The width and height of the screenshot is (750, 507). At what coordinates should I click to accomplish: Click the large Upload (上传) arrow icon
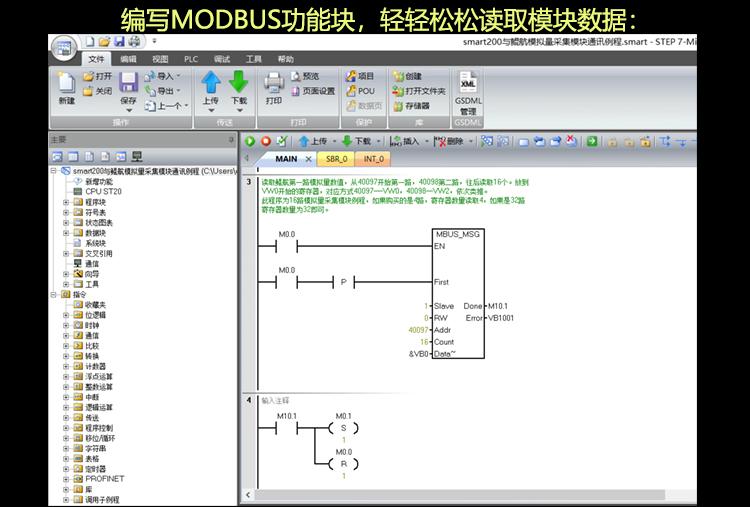coord(210,82)
